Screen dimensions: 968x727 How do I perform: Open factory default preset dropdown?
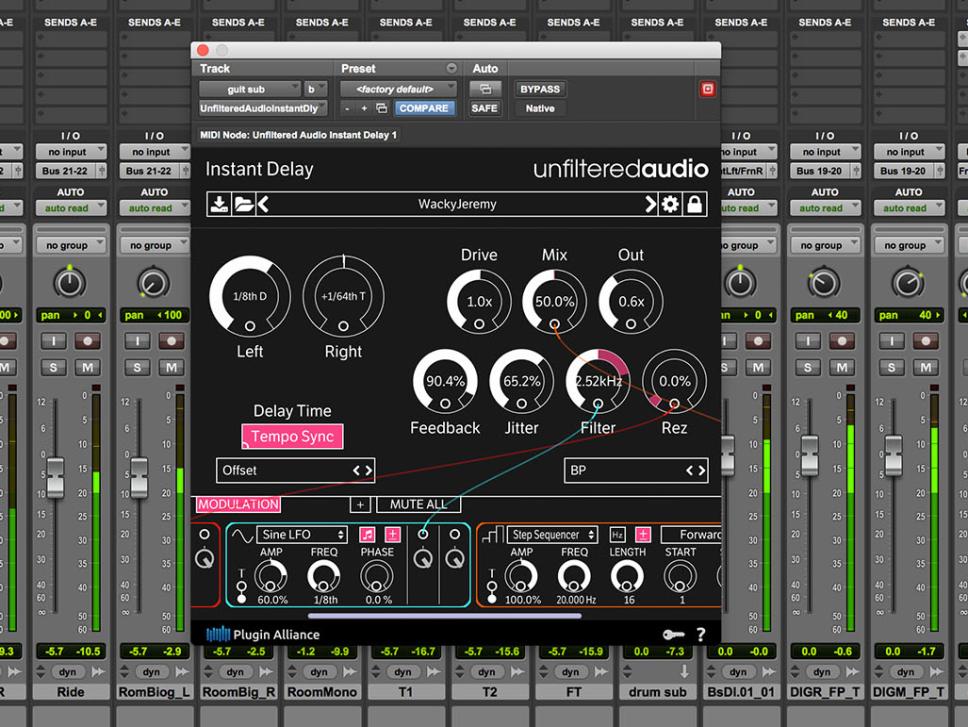397,89
